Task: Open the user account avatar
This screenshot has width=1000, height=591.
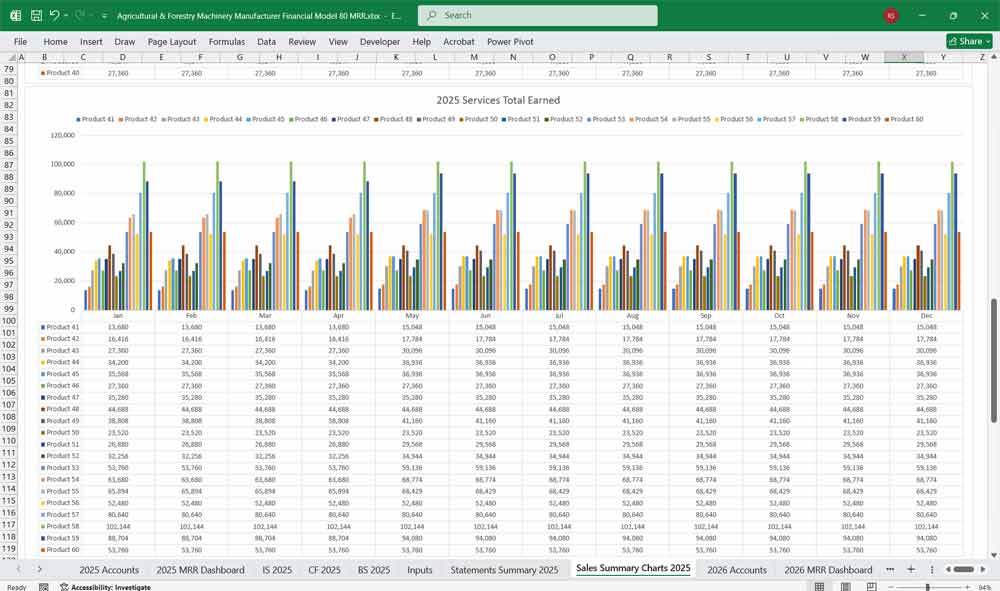Action: point(891,16)
